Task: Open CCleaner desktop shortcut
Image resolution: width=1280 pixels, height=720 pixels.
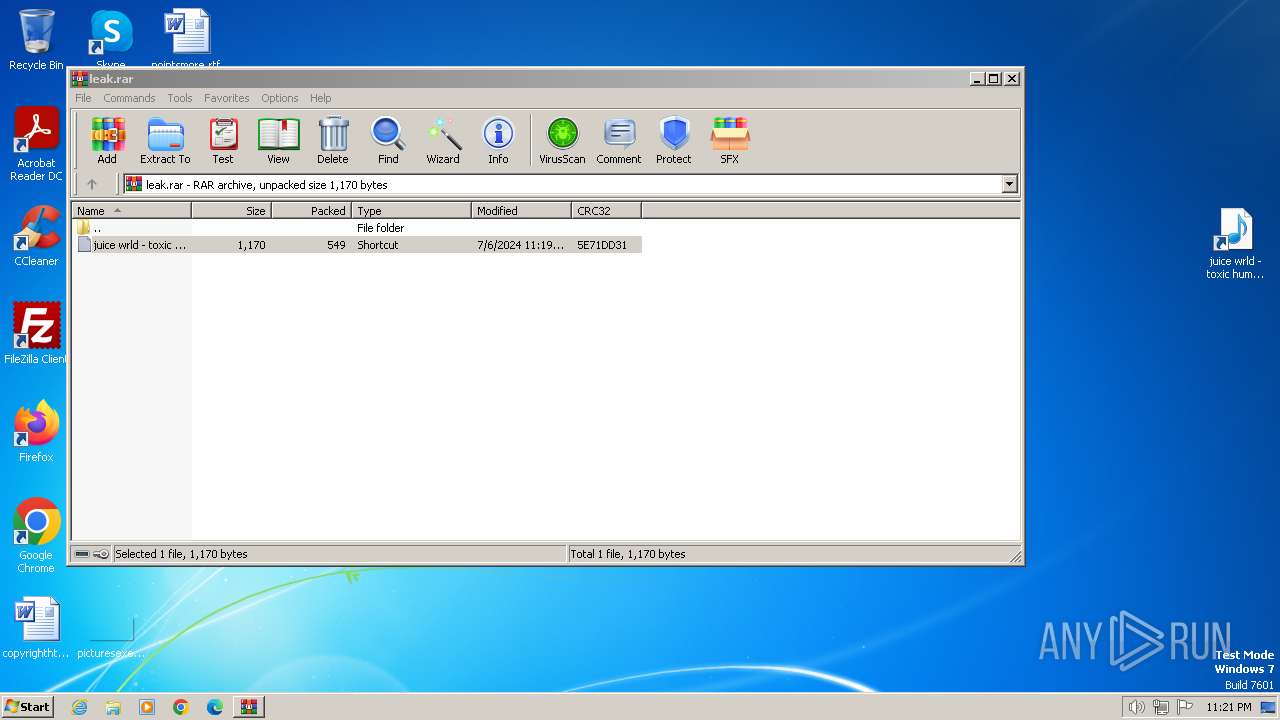Action: tap(36, 237)
